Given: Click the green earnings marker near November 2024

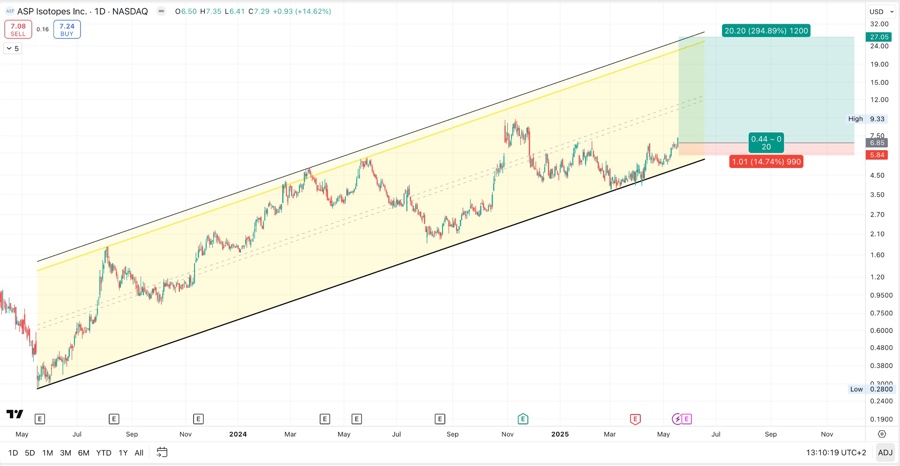Looking at the screenshot, I should coord(522,419).
